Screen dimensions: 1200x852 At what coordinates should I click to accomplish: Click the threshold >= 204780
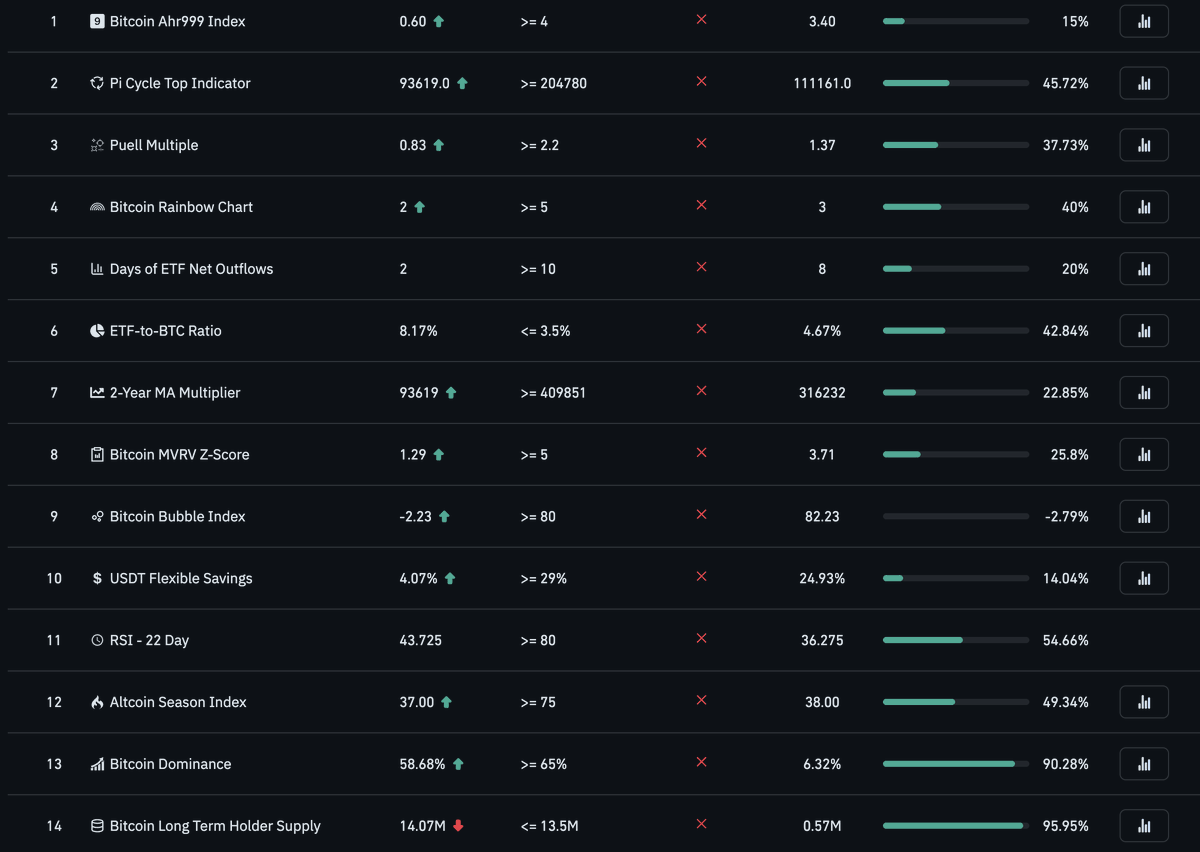pos(553,83)
